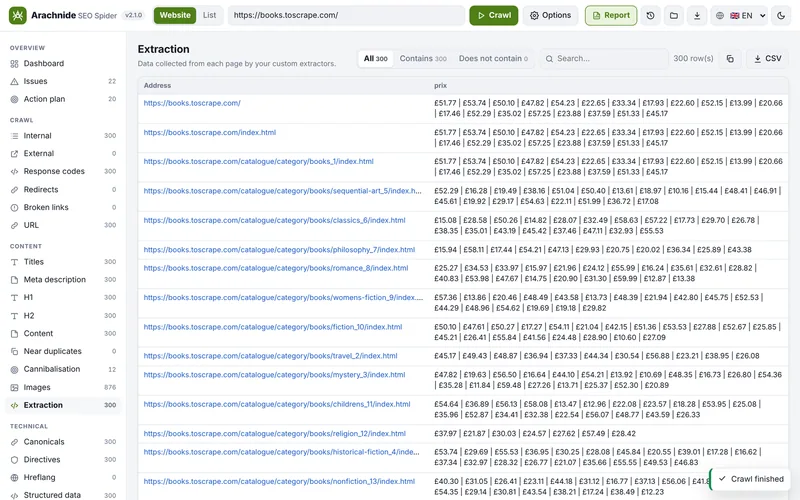Click the H2 icon in sidebar

pos(14,316)
